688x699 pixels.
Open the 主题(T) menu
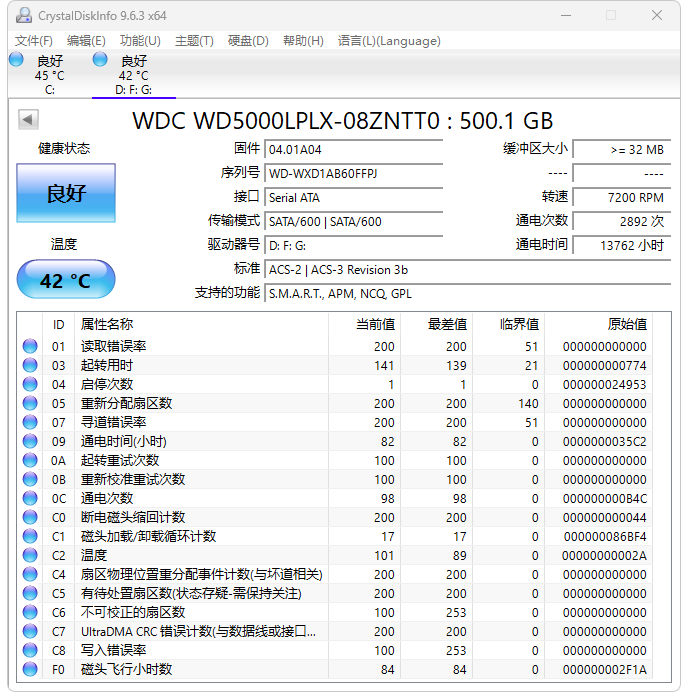tap(194, 41)
